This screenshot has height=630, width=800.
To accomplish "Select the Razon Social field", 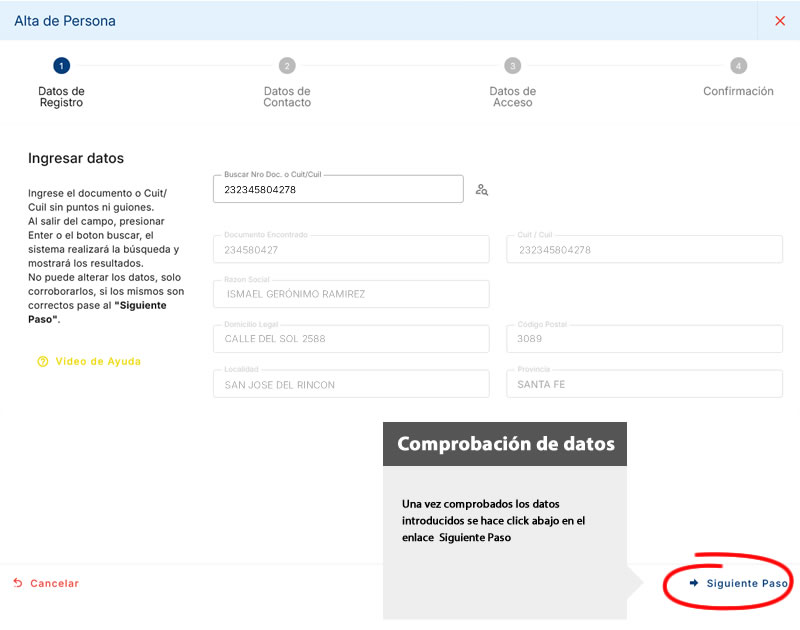I will (351, 294).
